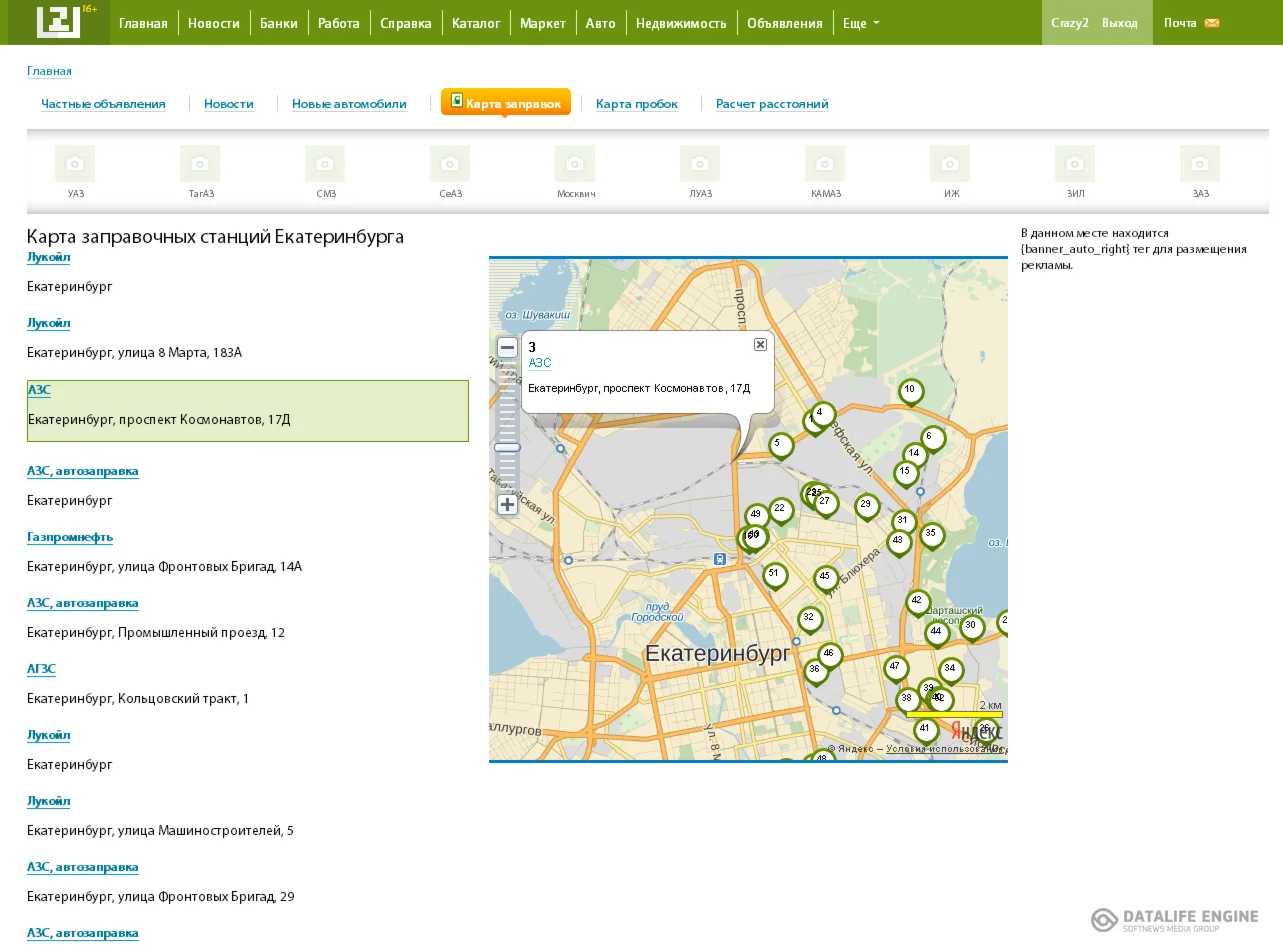Open АЗС link inside map balloon
The image size is (1283, 951).
coord(539,363)
